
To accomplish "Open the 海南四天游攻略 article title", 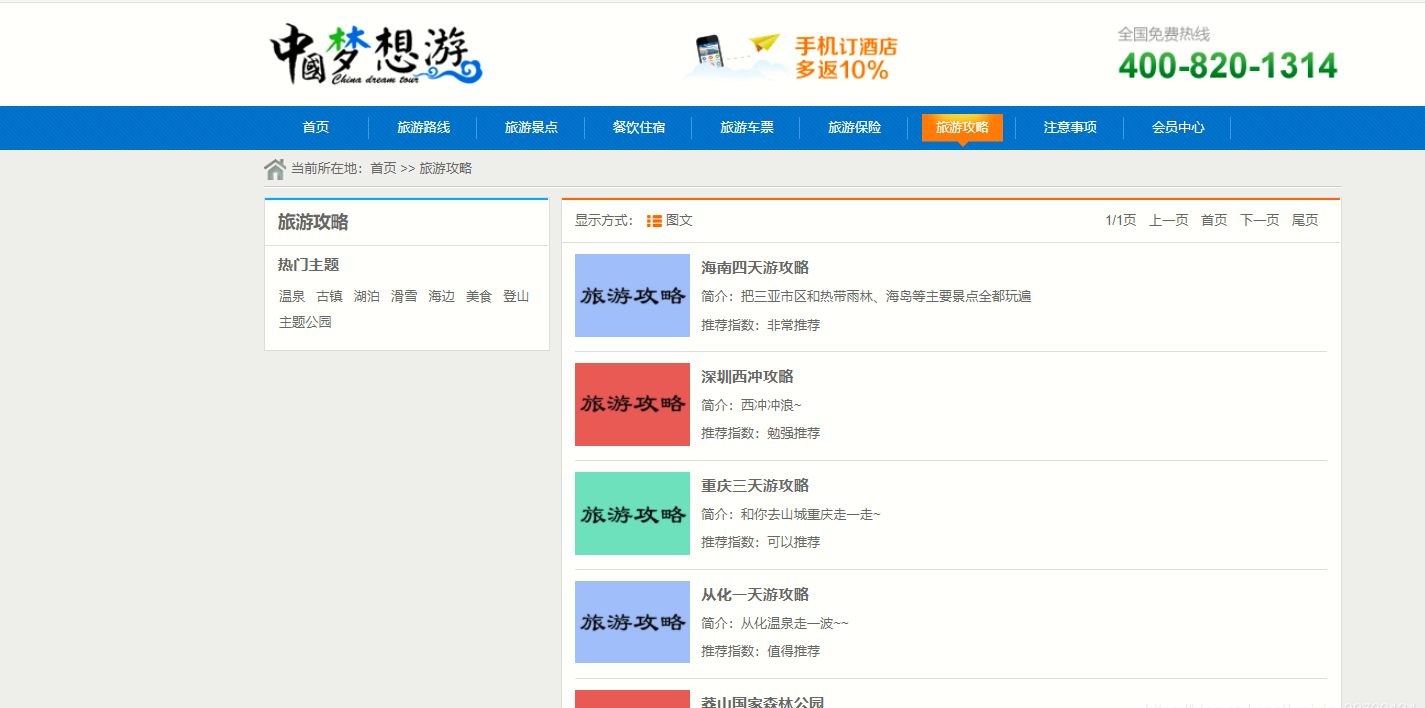I will 755,268.
